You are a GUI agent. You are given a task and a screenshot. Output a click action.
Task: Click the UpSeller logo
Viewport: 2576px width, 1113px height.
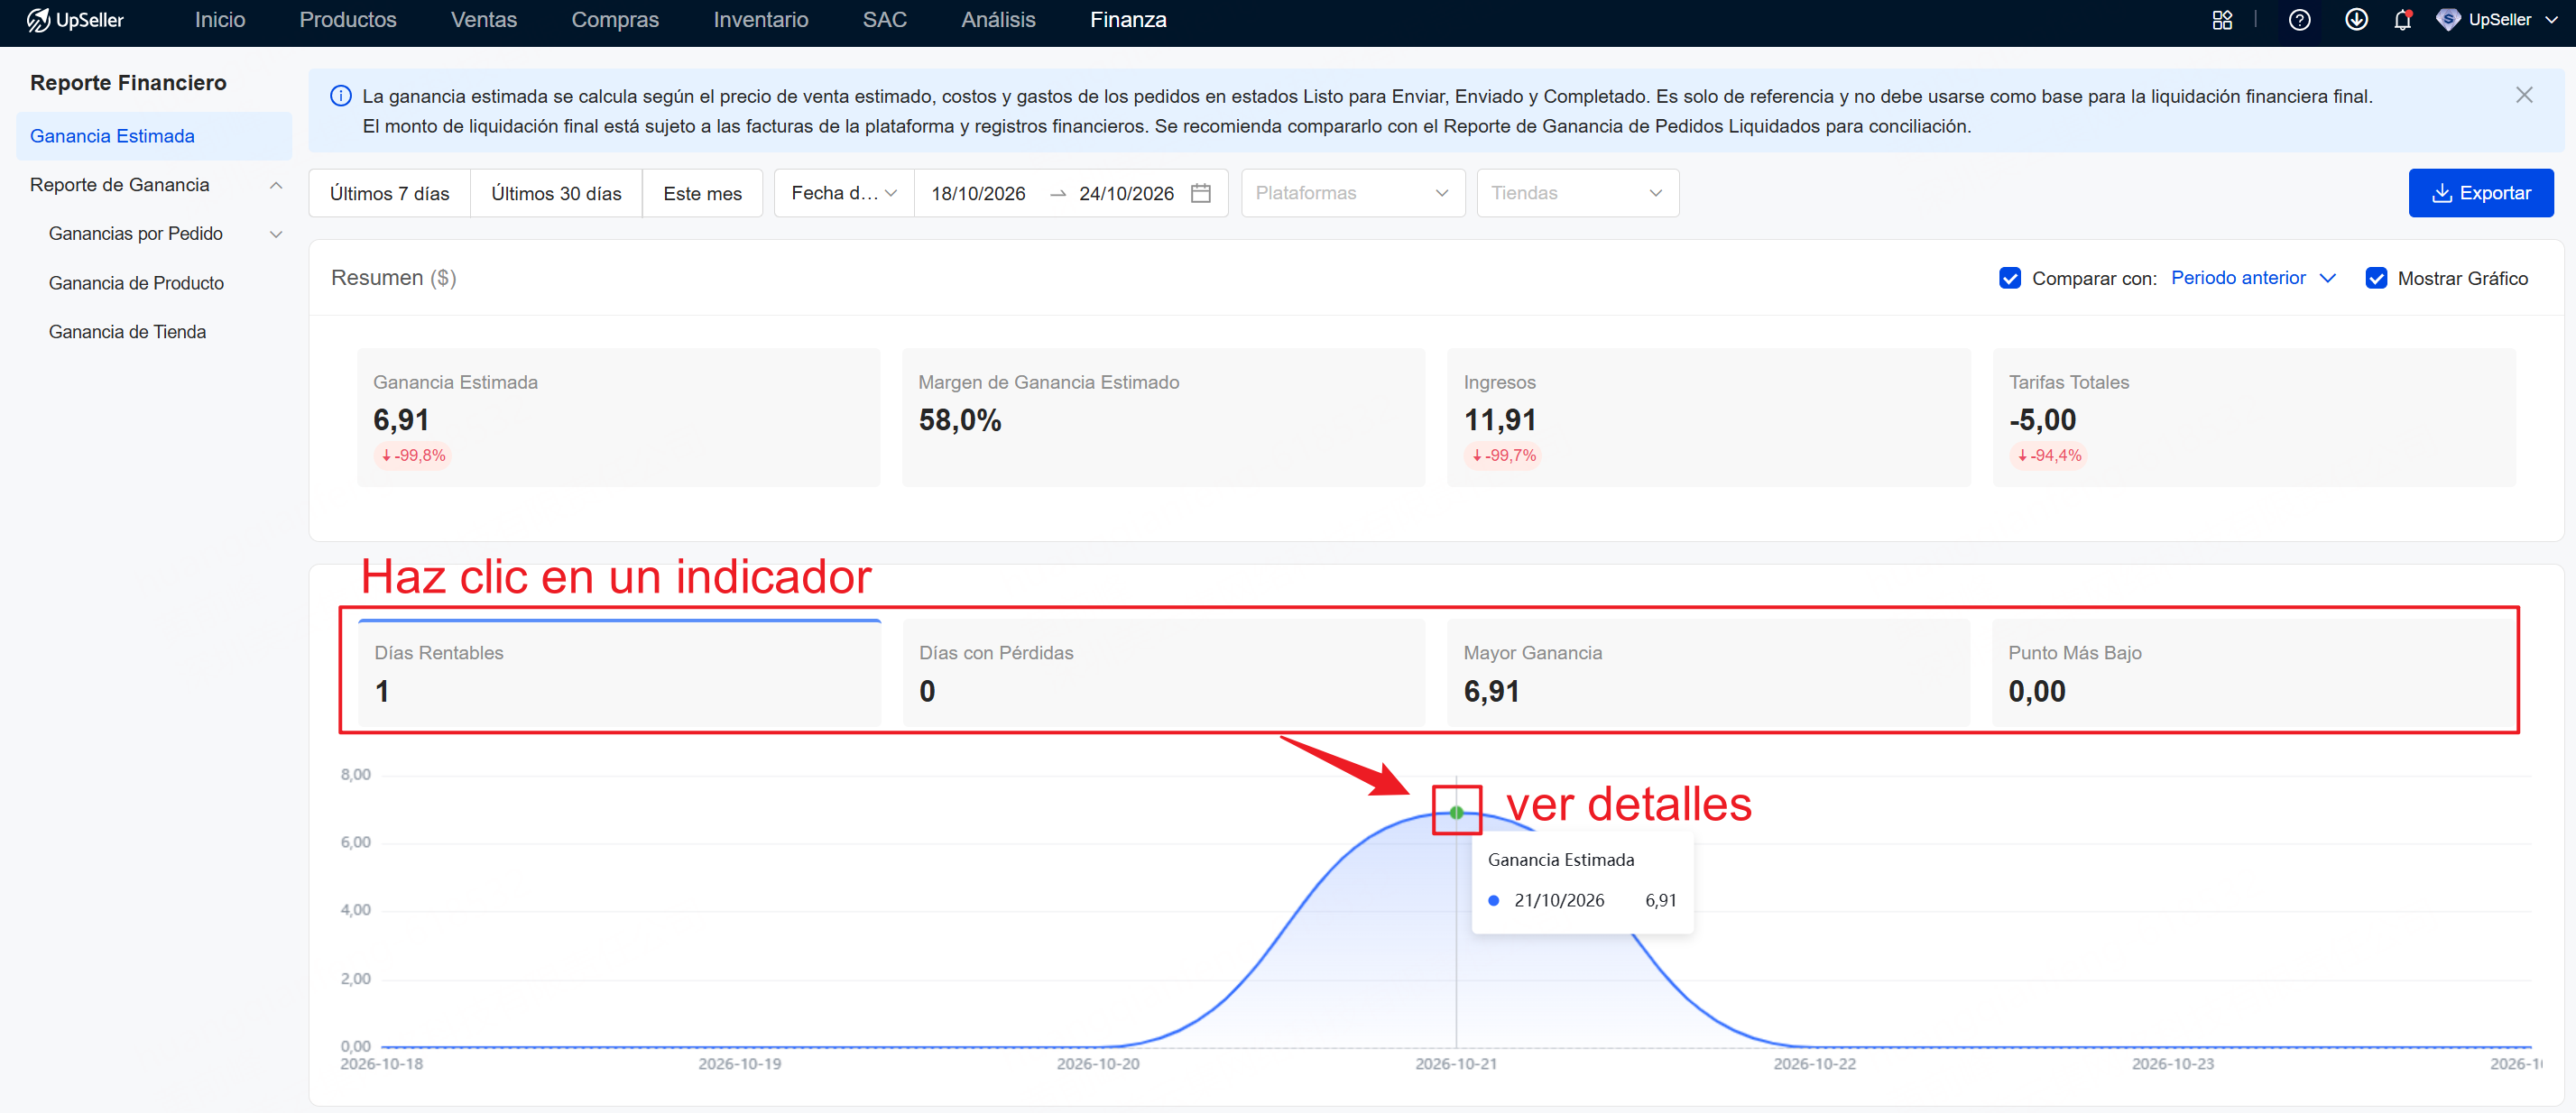pyautogui.click(x=75, y=20)
